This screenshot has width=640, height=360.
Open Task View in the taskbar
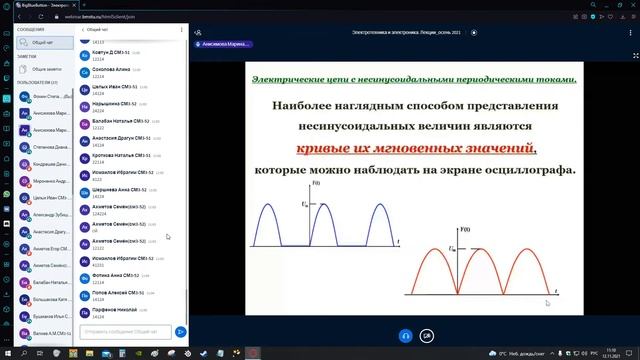(40, 353)
